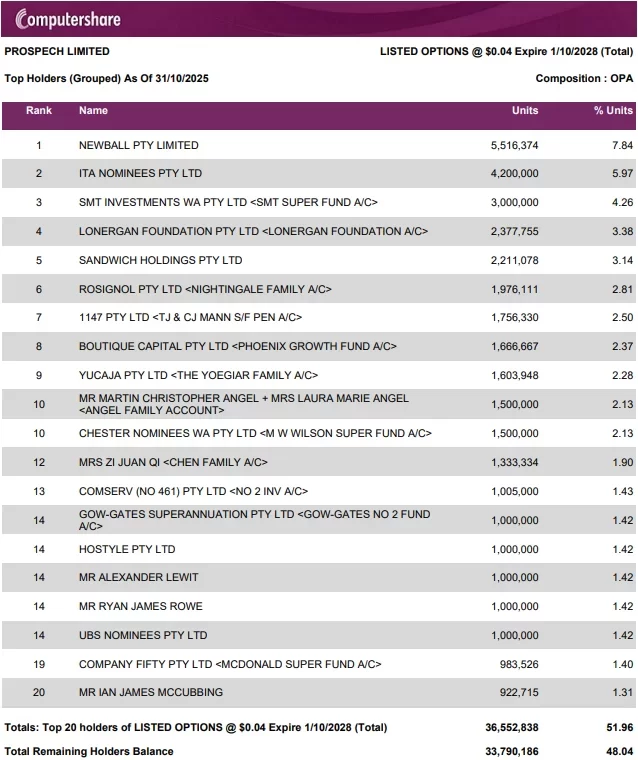638x760 pixels.
Task: Click the HOSTYLE PTY LTD holder name
Action: pyautogui.click(x=126, y=549)
